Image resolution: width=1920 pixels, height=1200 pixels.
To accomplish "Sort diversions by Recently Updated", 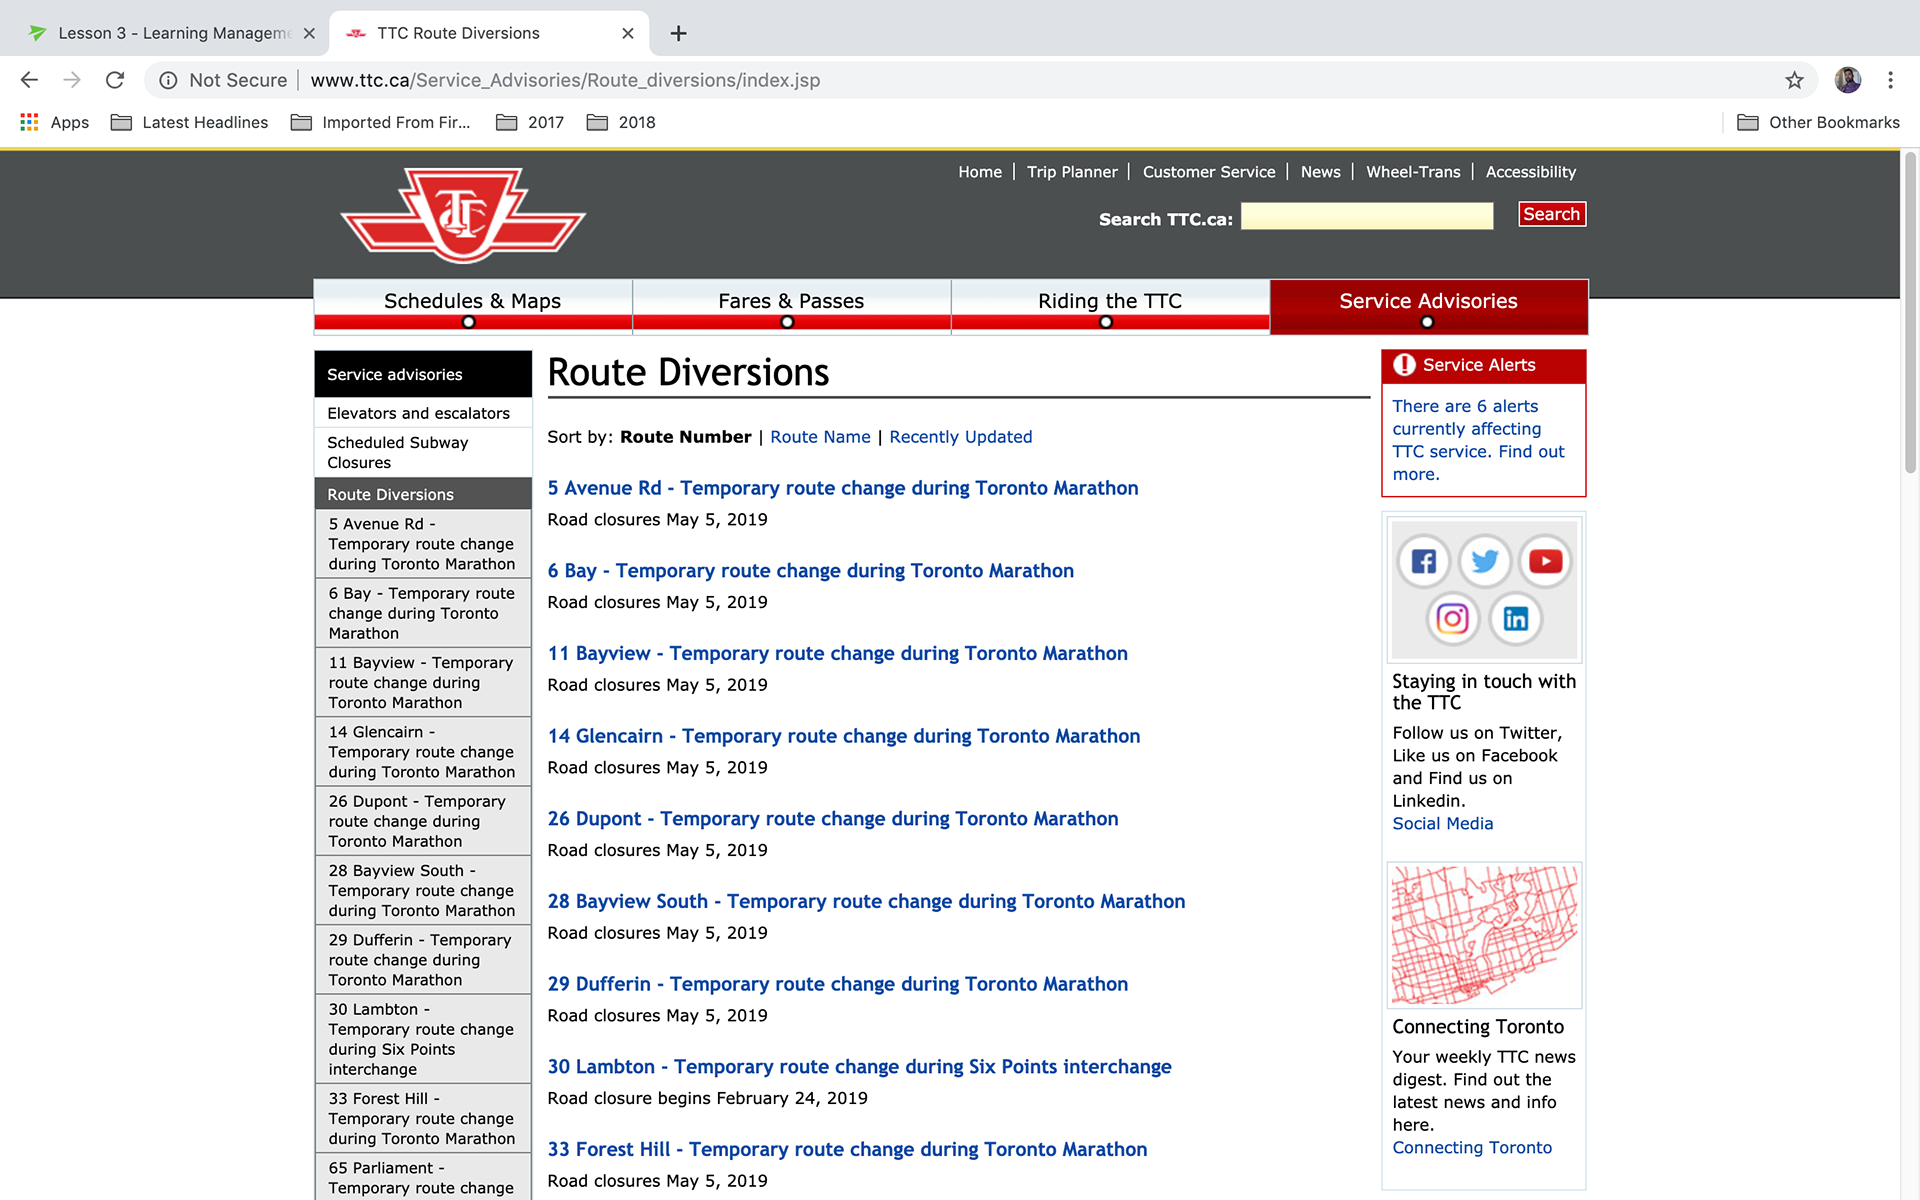I will click(x=960, y=437).
